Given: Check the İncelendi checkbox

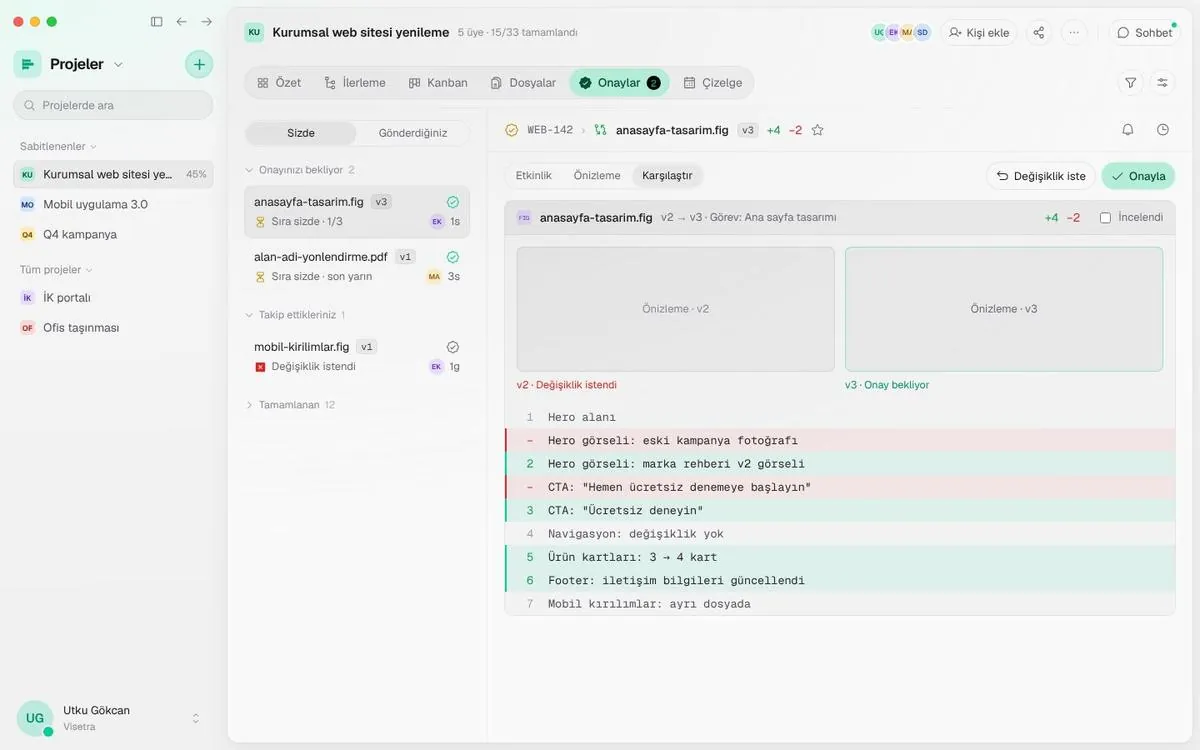Looking at the screenshot, I should click(x=1105, y=218).
